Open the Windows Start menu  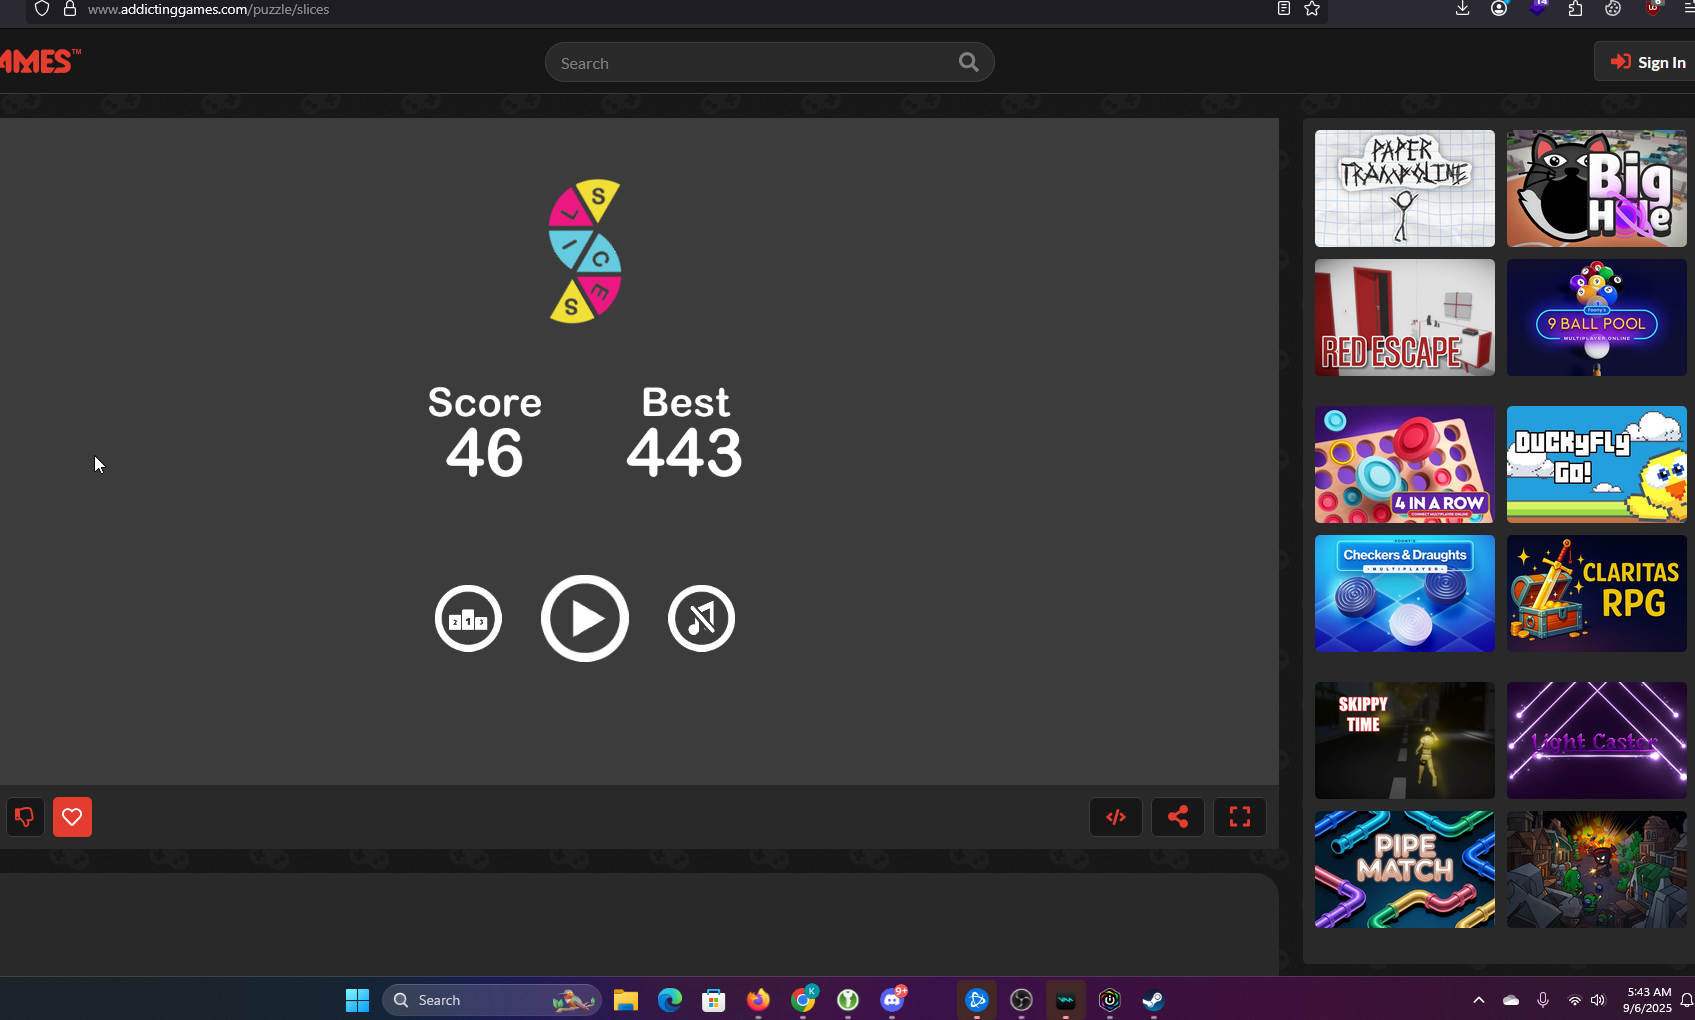[357, 1000]
